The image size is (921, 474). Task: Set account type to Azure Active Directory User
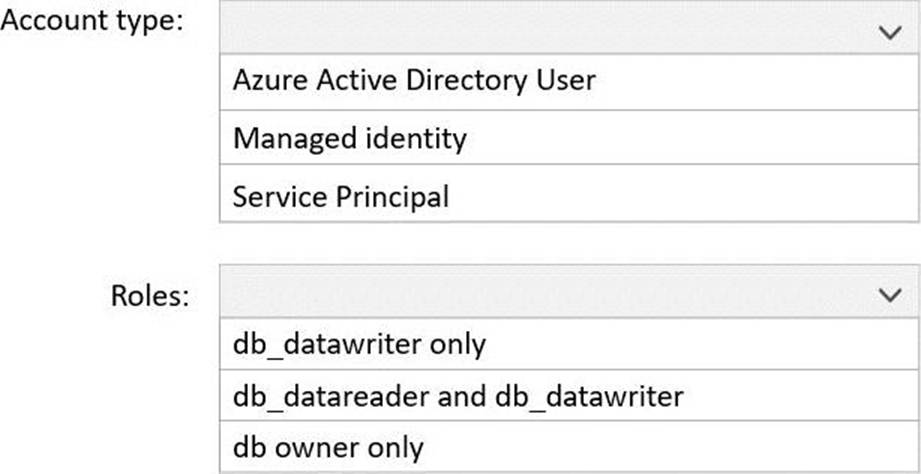click(x=414, y=80)
